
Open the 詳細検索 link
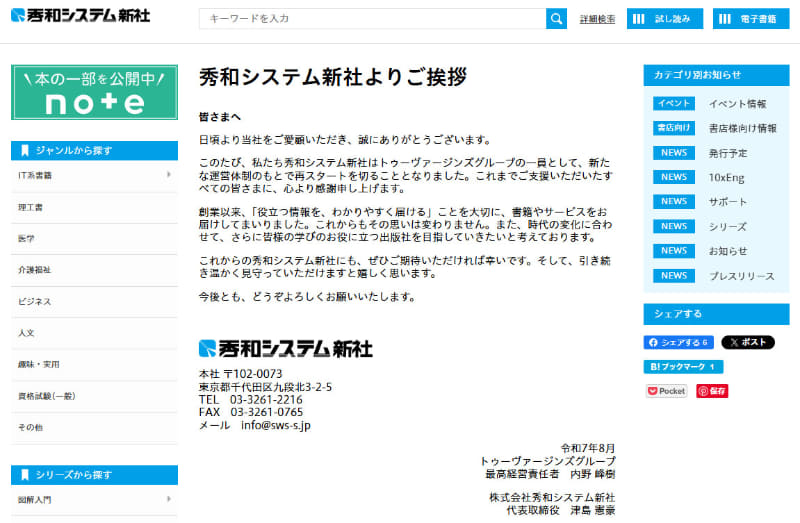pos(597,19)
